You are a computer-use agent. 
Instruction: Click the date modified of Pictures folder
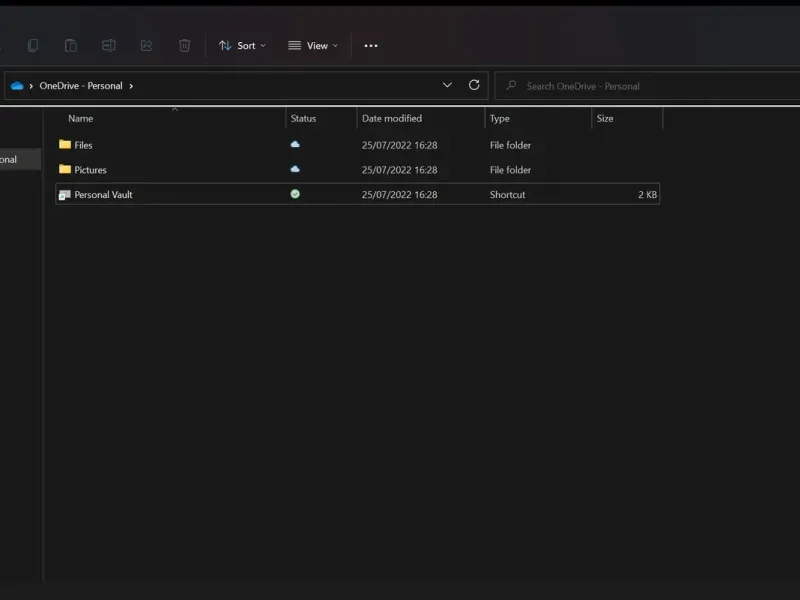tap(399, 170)
